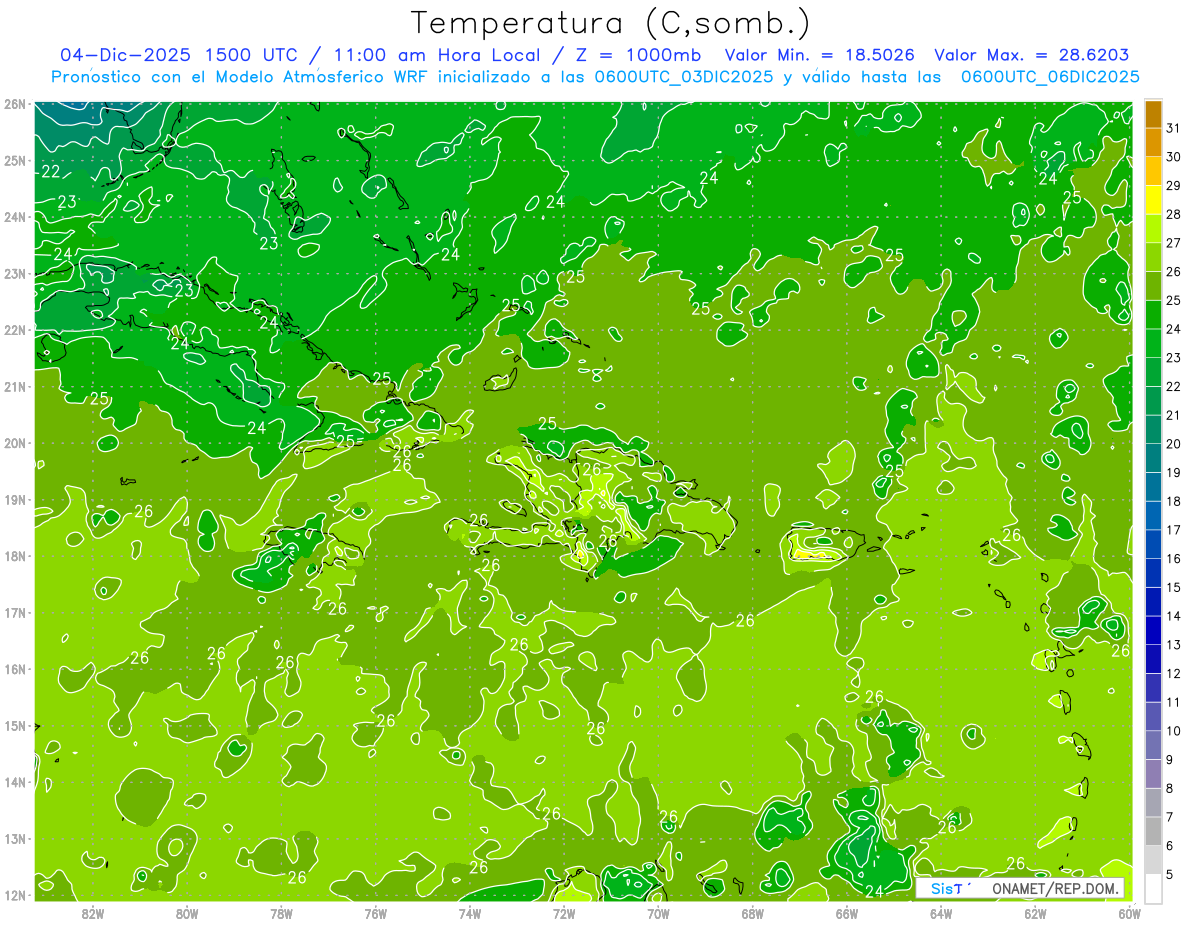The image size is (1200, 927).
Task: Click the "19N" latitude label
Action: [15, 499]
